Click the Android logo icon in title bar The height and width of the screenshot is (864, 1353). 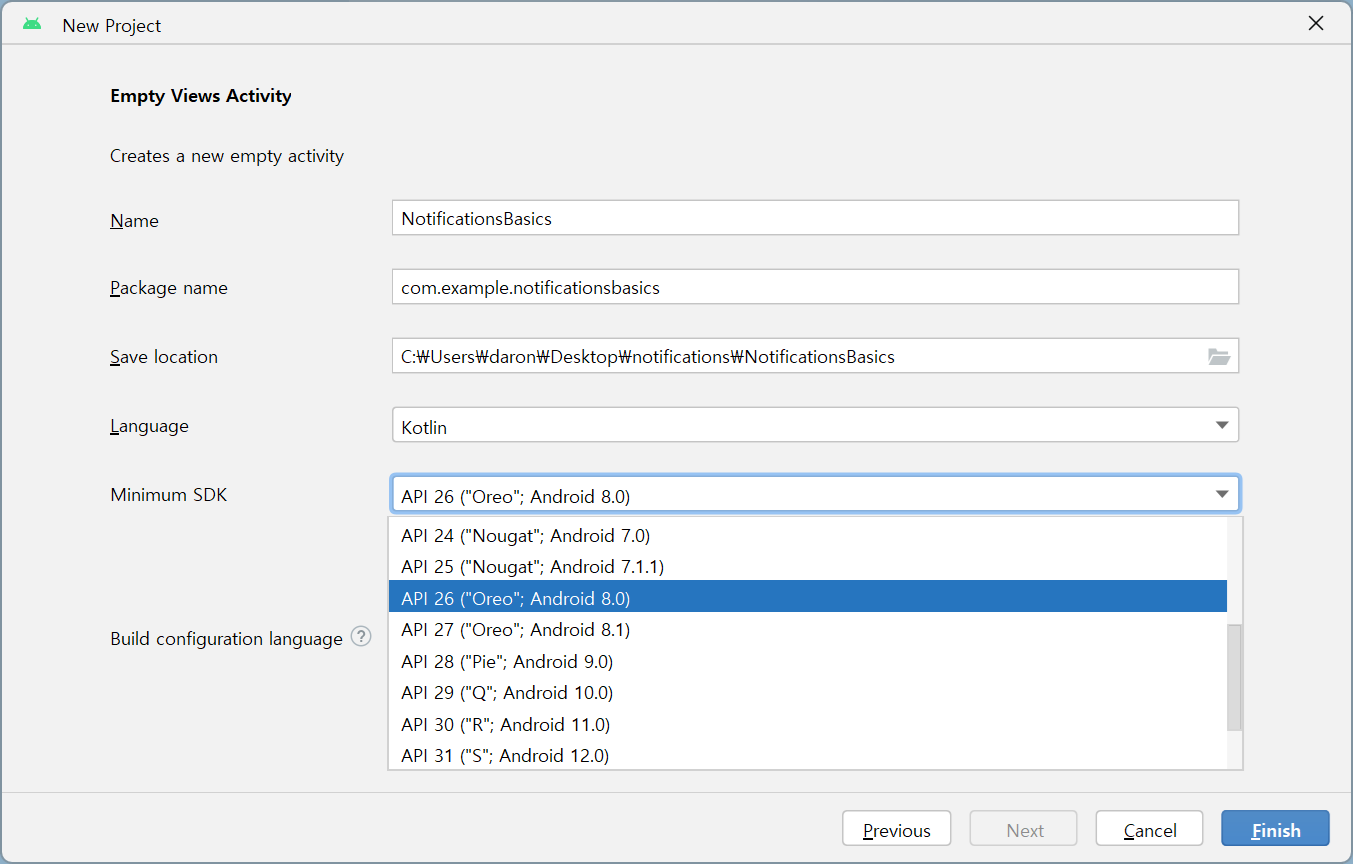click(32, 24)
